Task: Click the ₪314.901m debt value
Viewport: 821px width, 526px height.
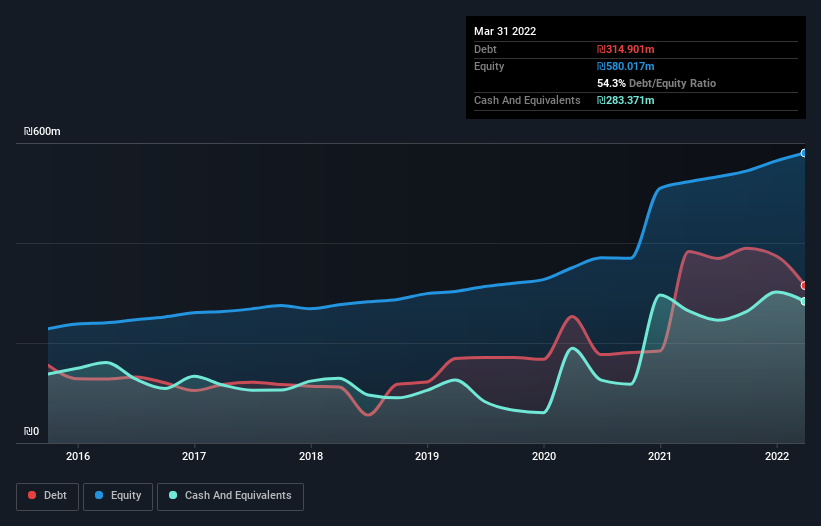Action: click(x=626, y=49)
